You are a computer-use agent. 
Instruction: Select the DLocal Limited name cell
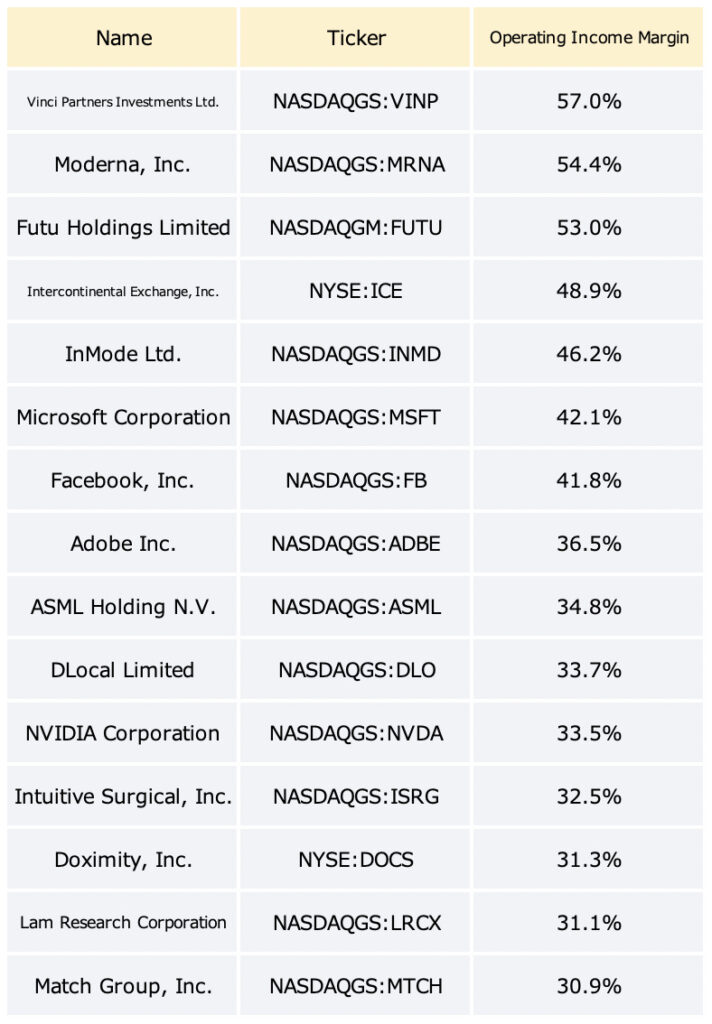(122, 670)
